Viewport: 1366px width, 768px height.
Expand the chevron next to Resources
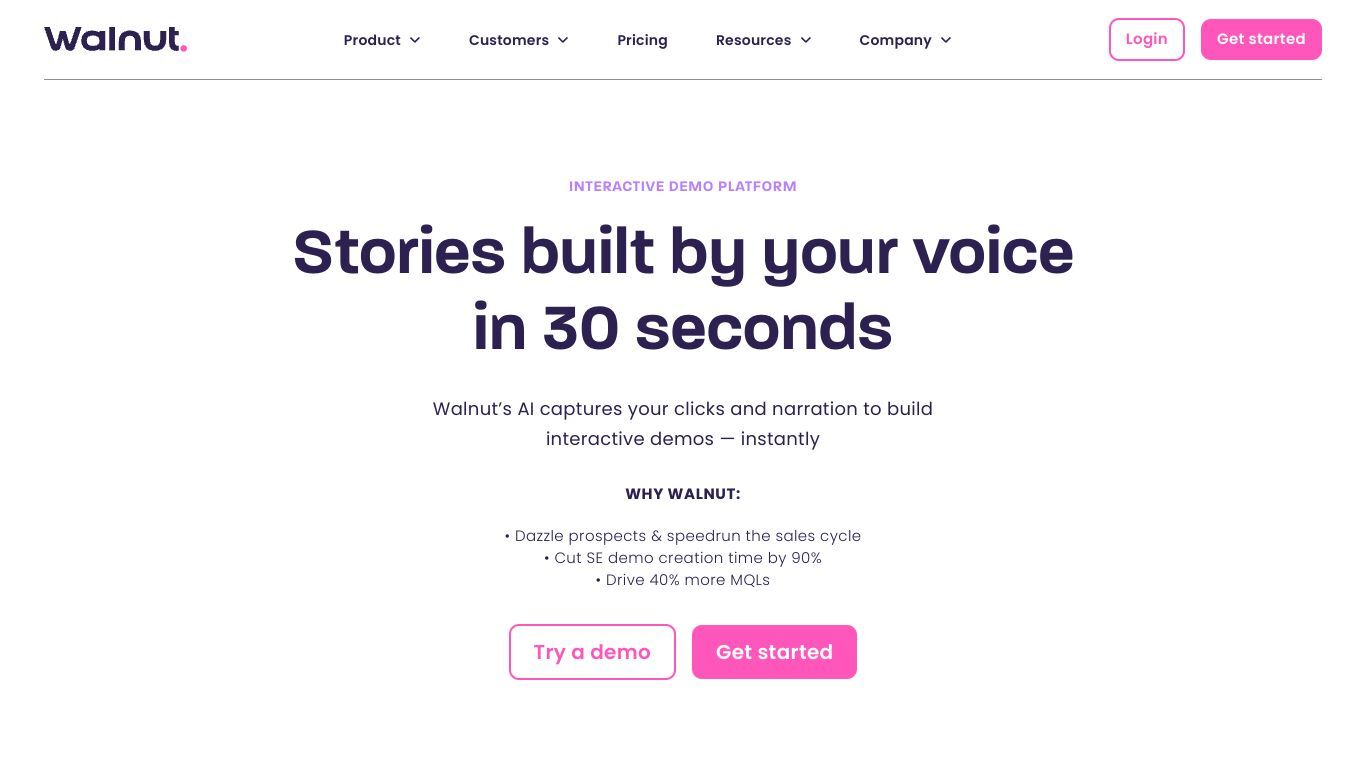[x=806, y=40]
